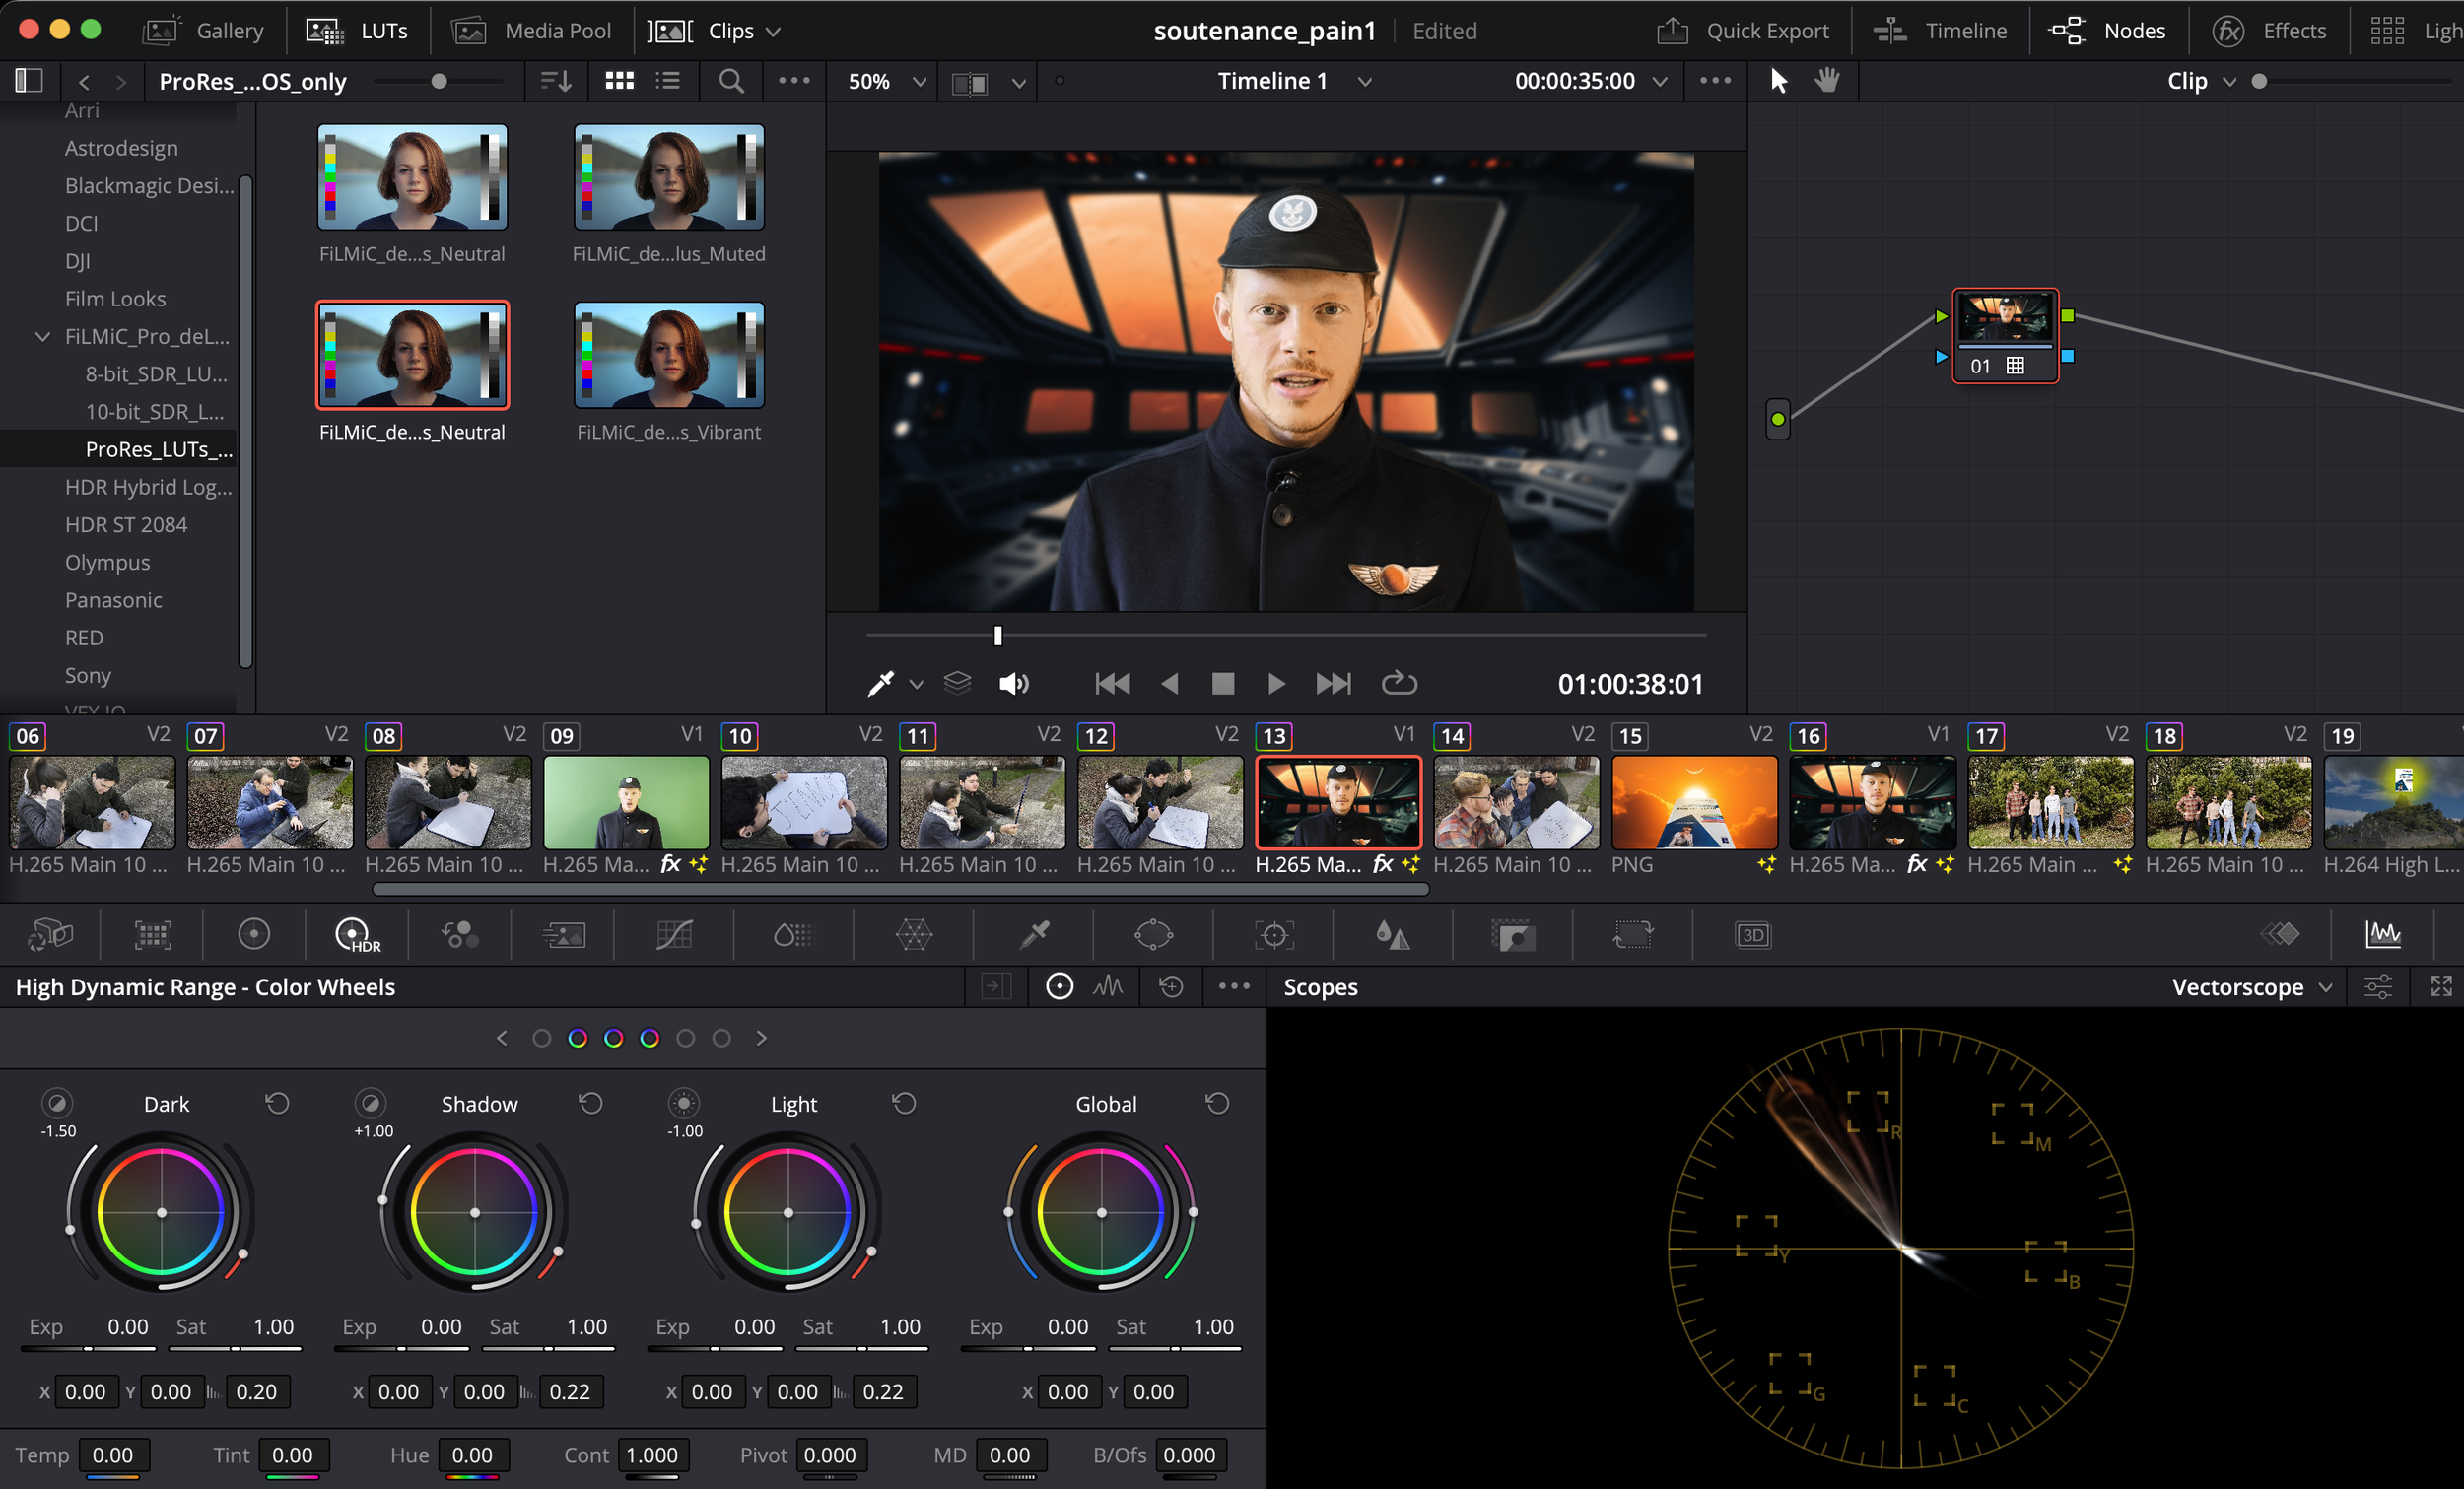Open the RGB Mixer palette
The width and height of the screenshot is (2464, 1489).
[460, 935]
